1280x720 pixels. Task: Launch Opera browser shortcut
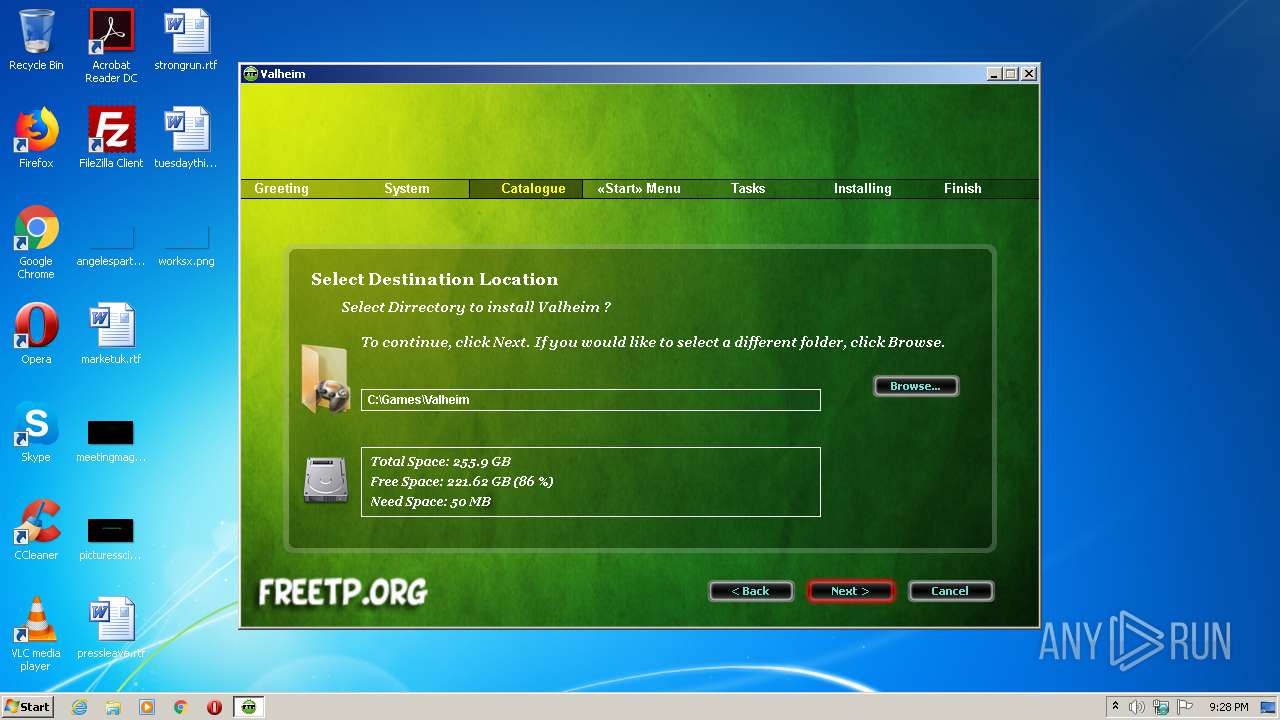[x=36, y=334]
